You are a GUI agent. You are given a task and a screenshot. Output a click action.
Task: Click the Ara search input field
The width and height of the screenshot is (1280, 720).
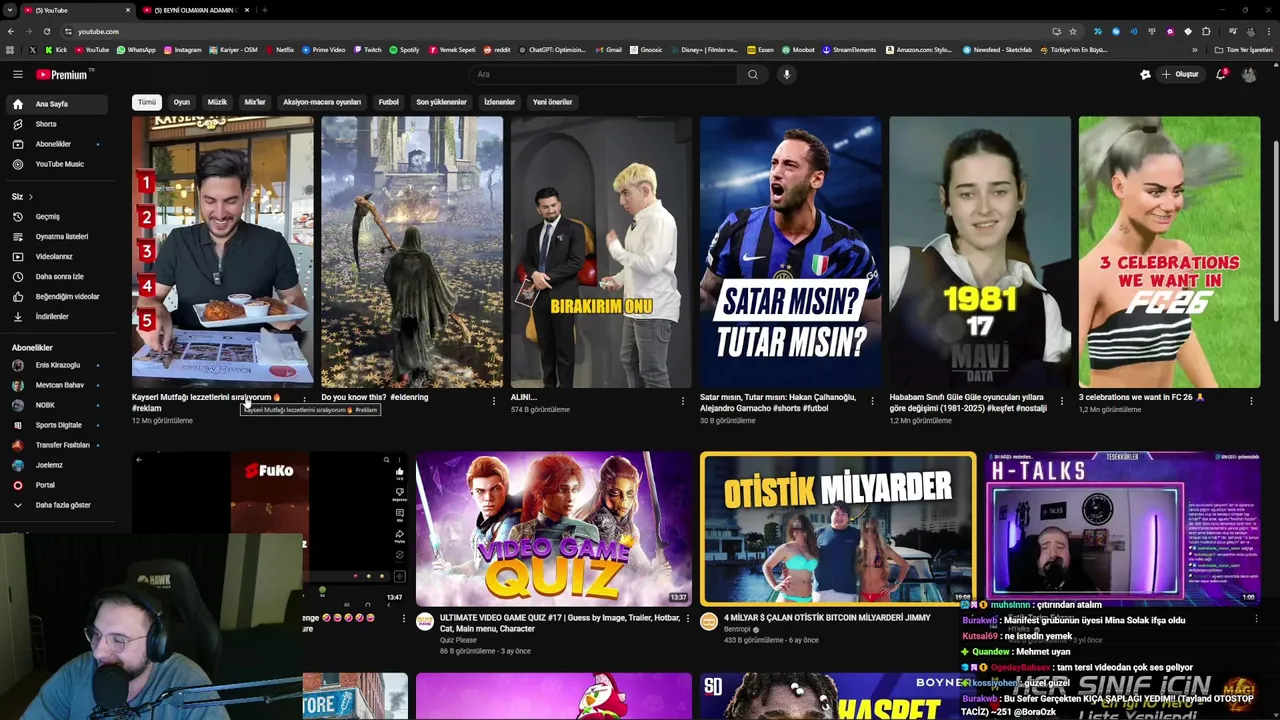604,74
